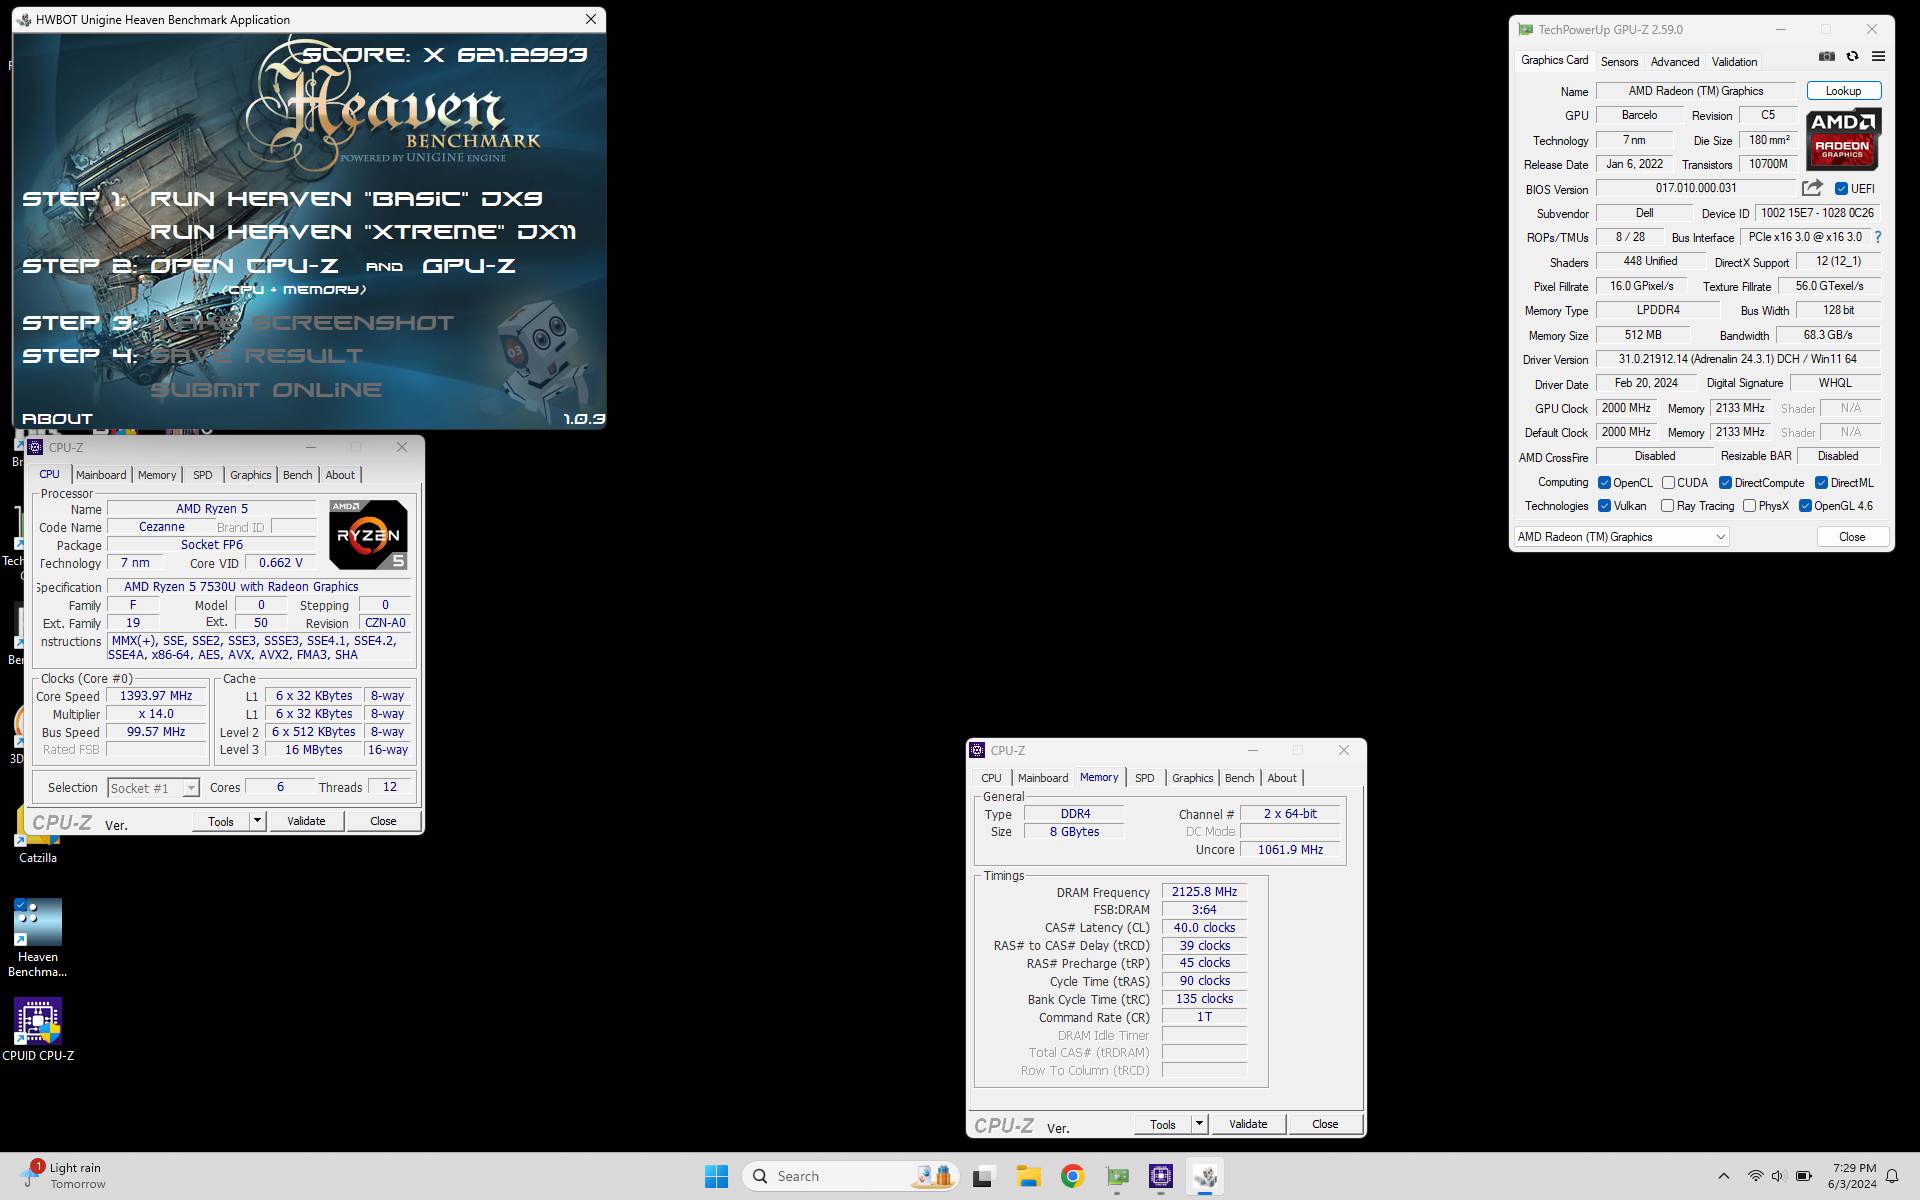
Task: Expand Tools dropdown arrow in Memory window
Action: pos(1199,1124)
